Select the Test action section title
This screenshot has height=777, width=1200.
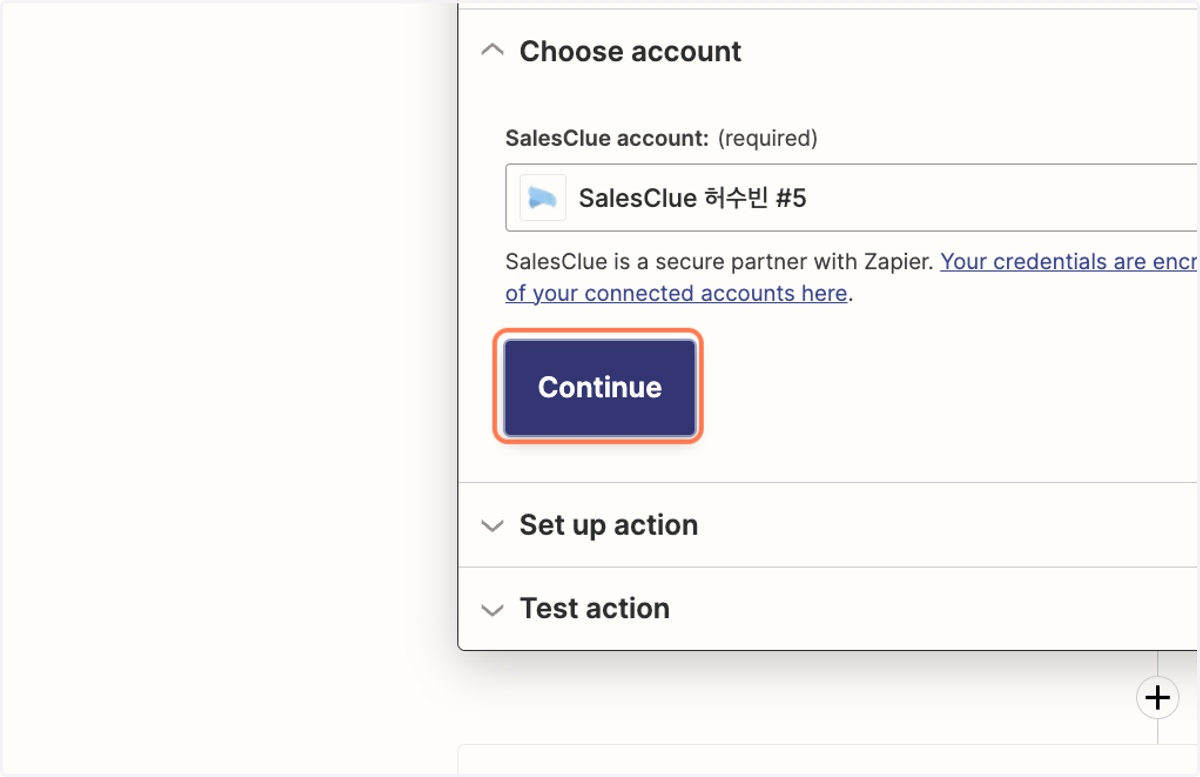pyautogui.click(x=594, y=608)
